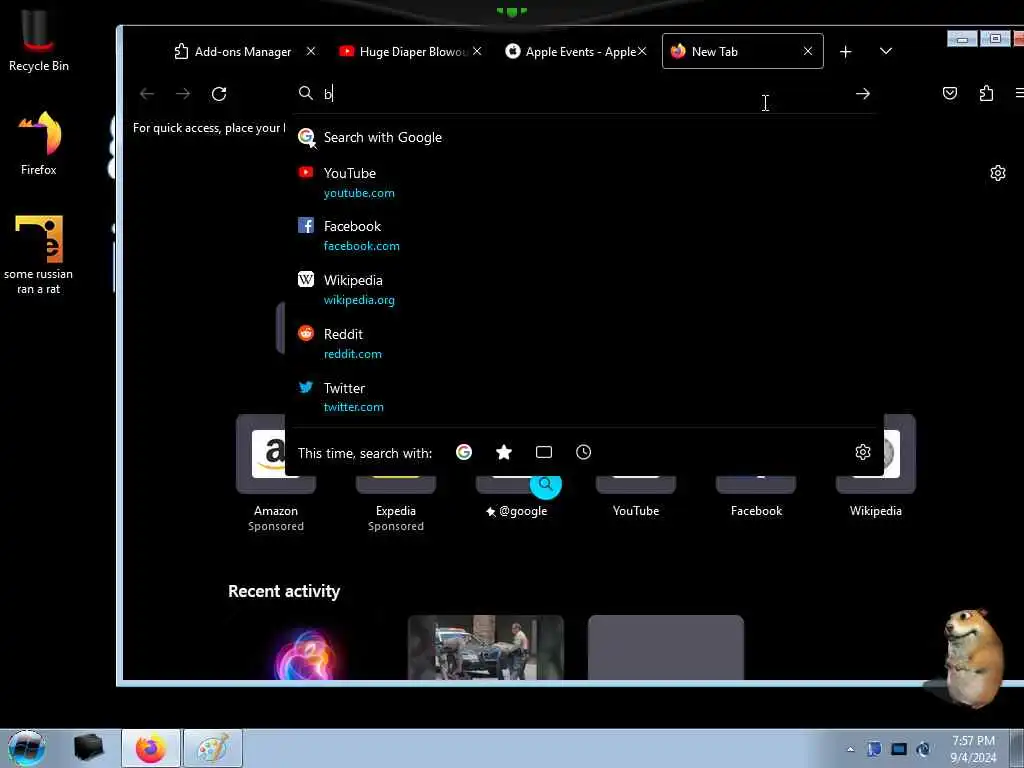Go forward using the forward arrow
This screenshot has height=768, width=1024.
click(183, 94)
